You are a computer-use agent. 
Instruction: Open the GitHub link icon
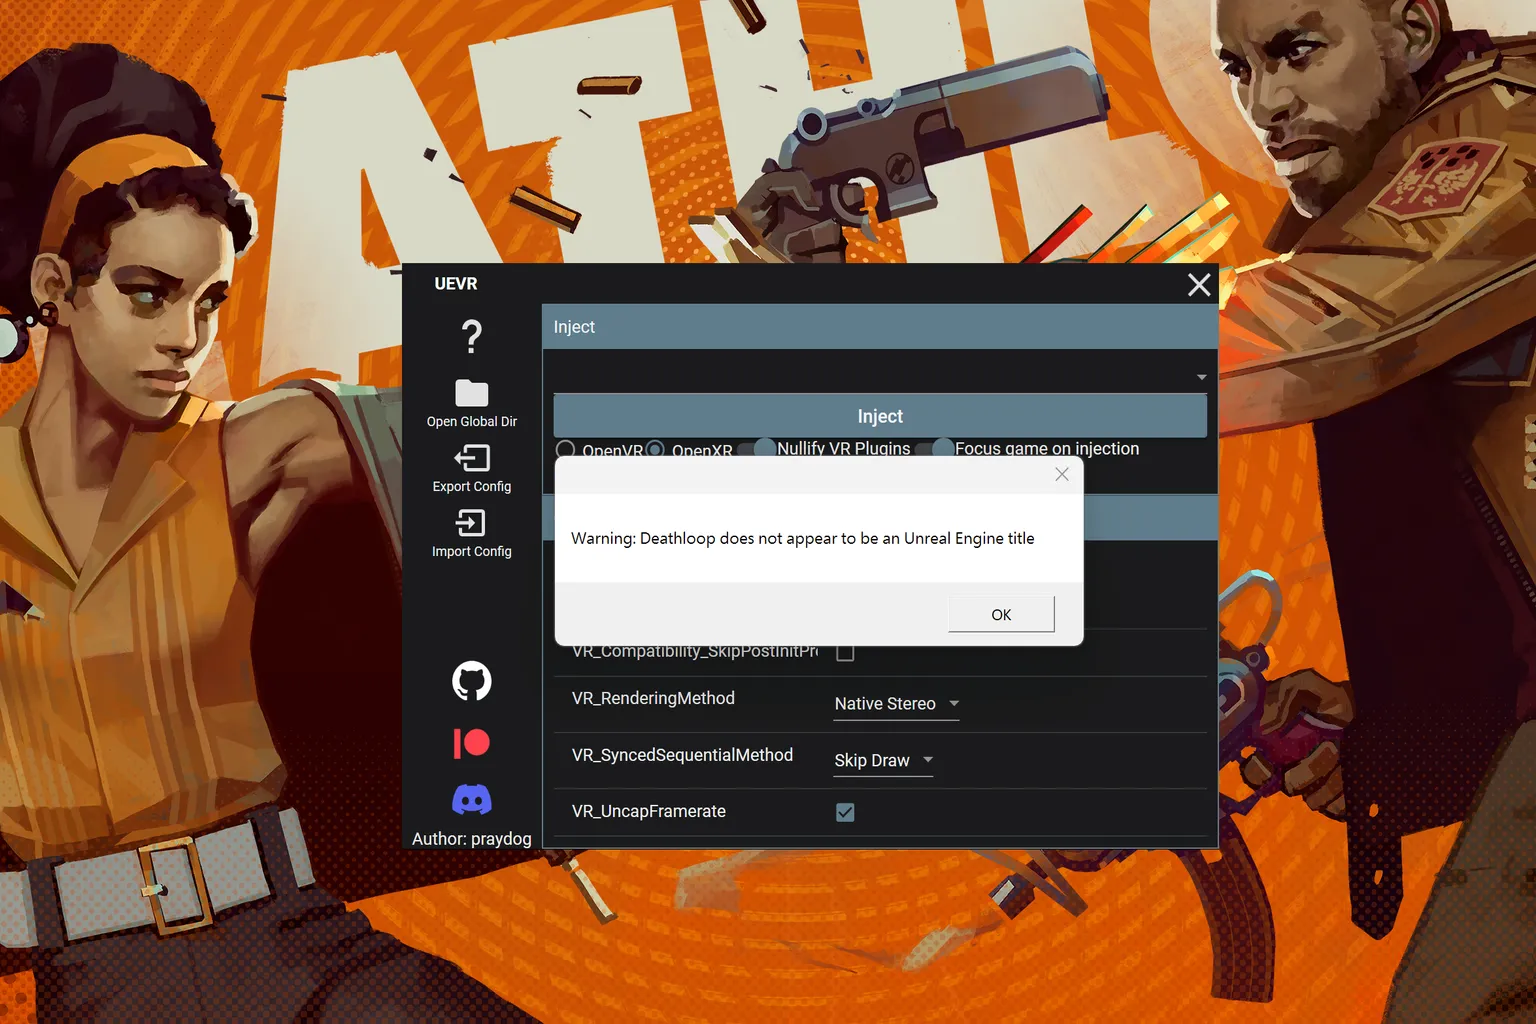coord(472,681)
